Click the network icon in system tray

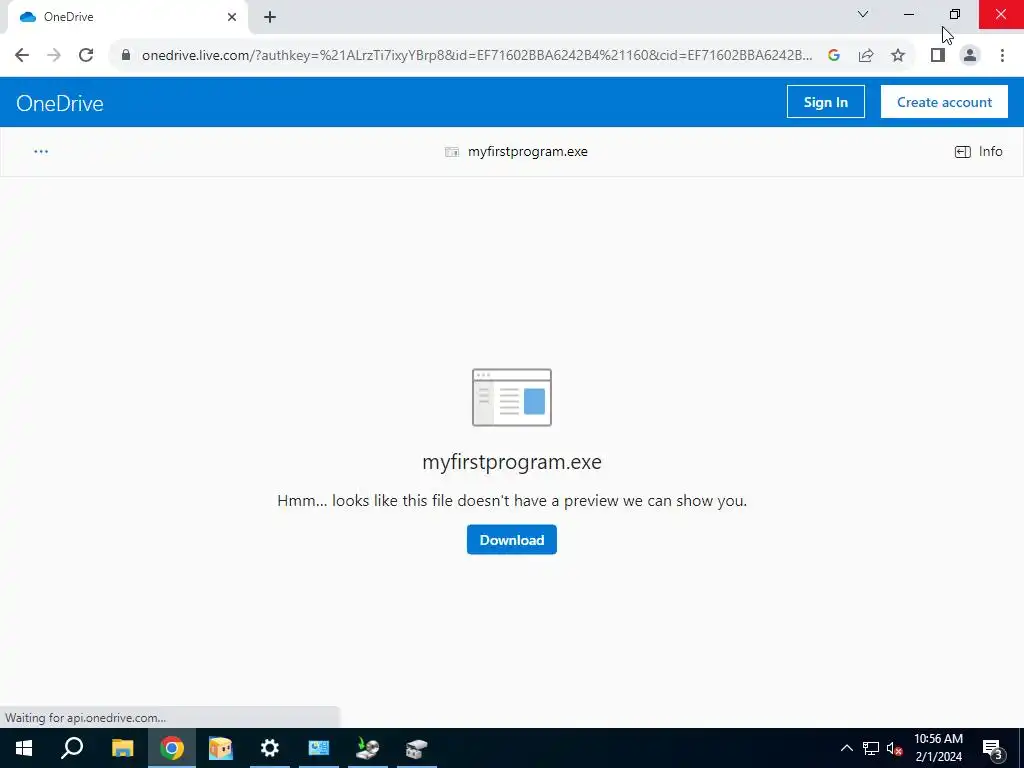(871, 748)
